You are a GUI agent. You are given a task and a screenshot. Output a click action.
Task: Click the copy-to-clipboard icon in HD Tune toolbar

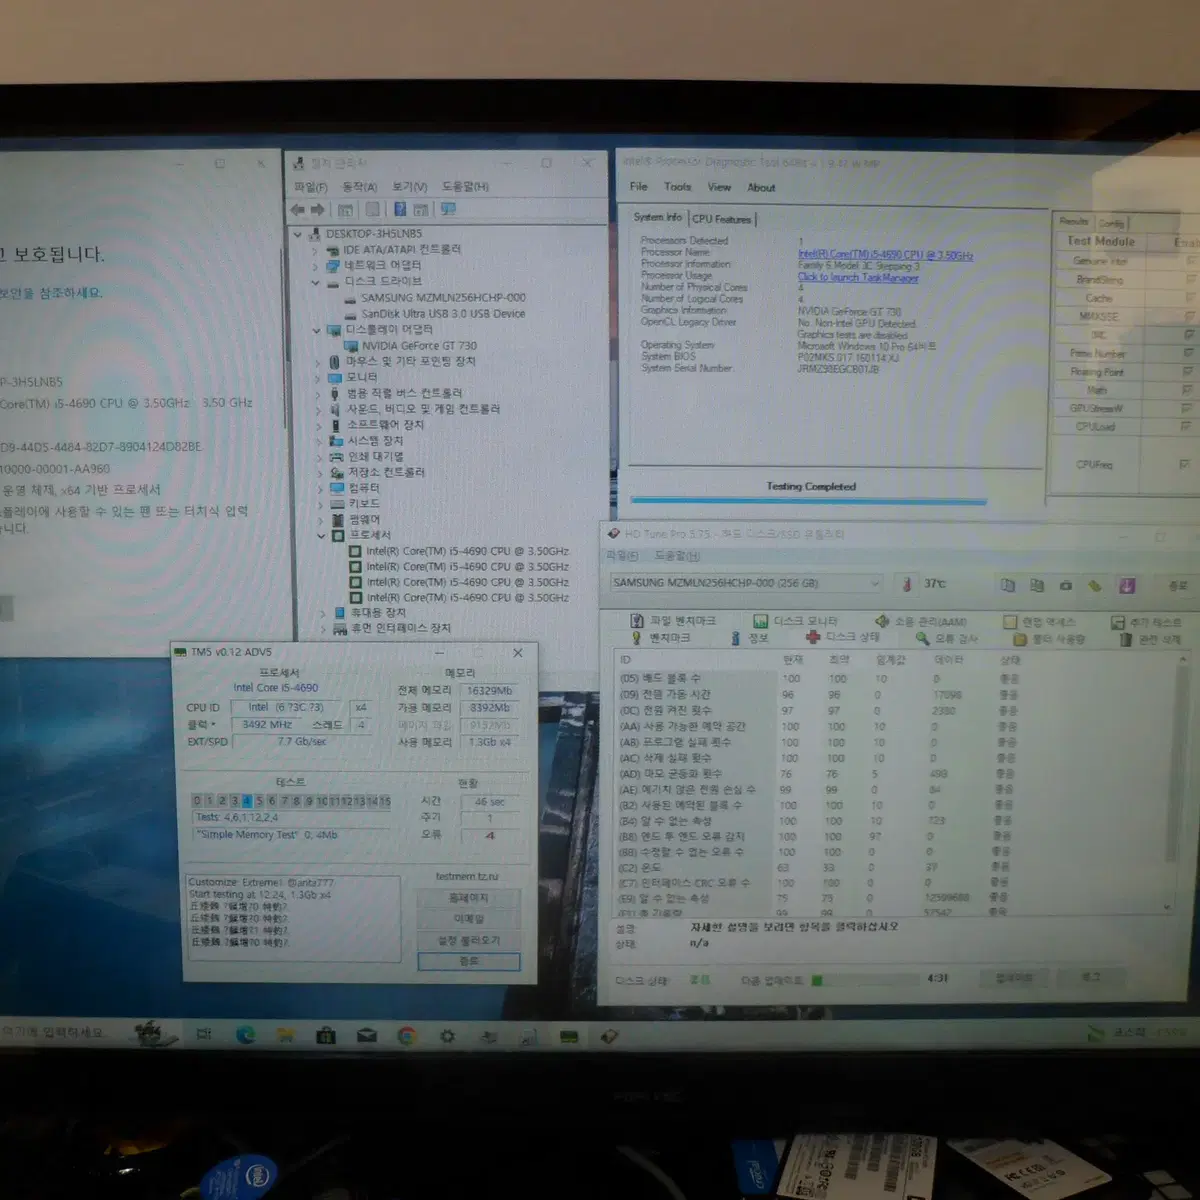(x=1007, y=585)
